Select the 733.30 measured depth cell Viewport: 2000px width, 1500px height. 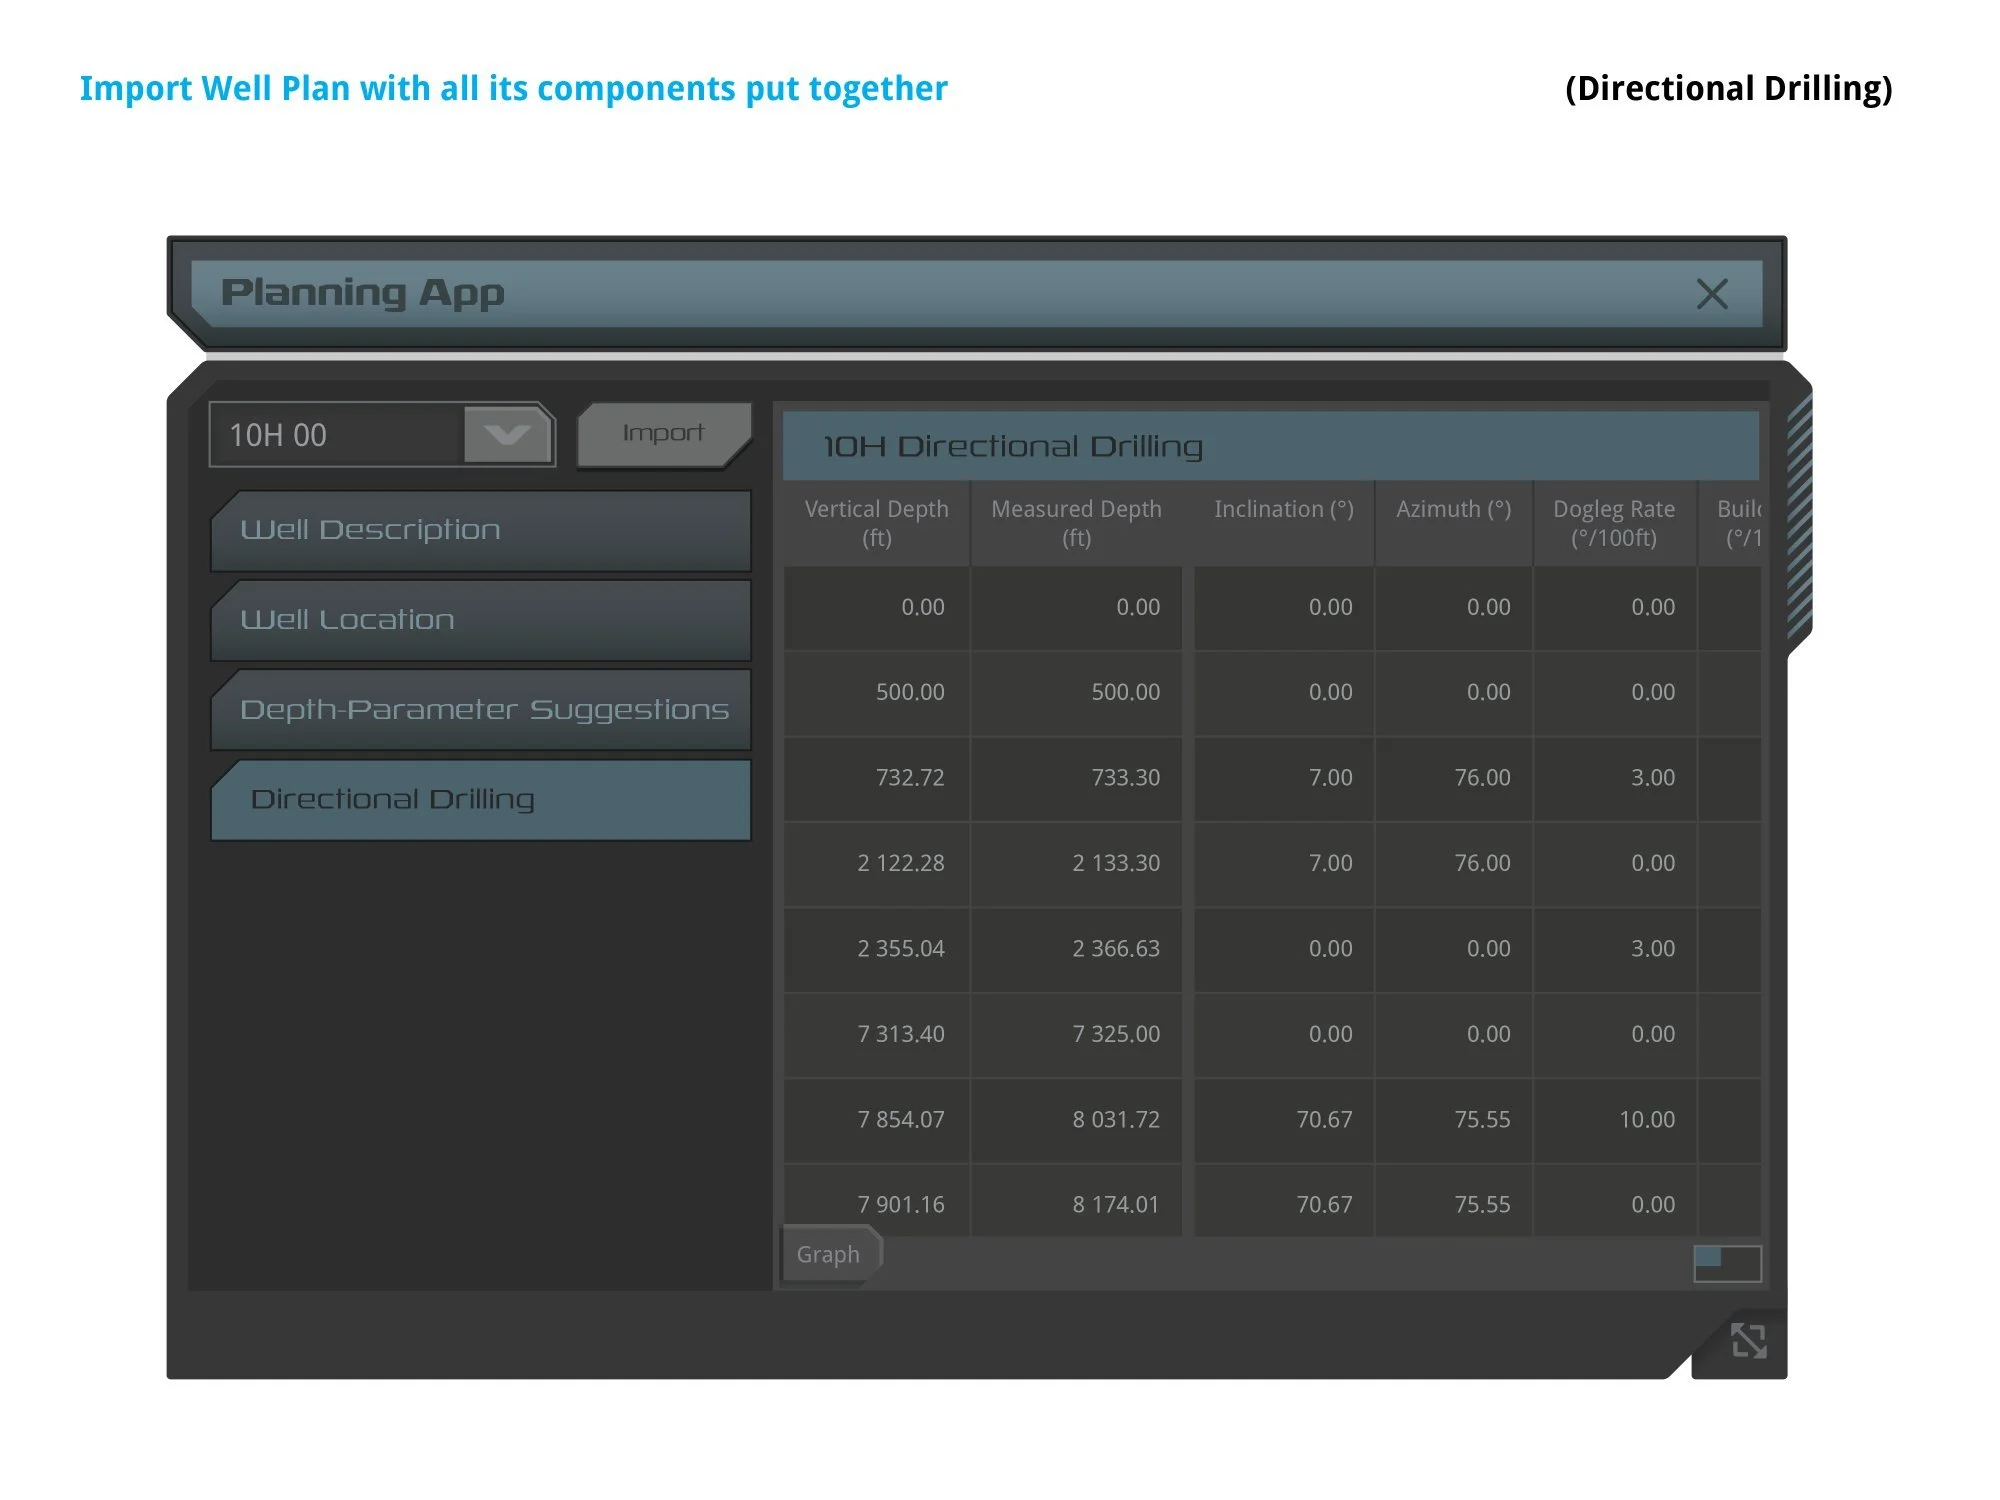1076,778
